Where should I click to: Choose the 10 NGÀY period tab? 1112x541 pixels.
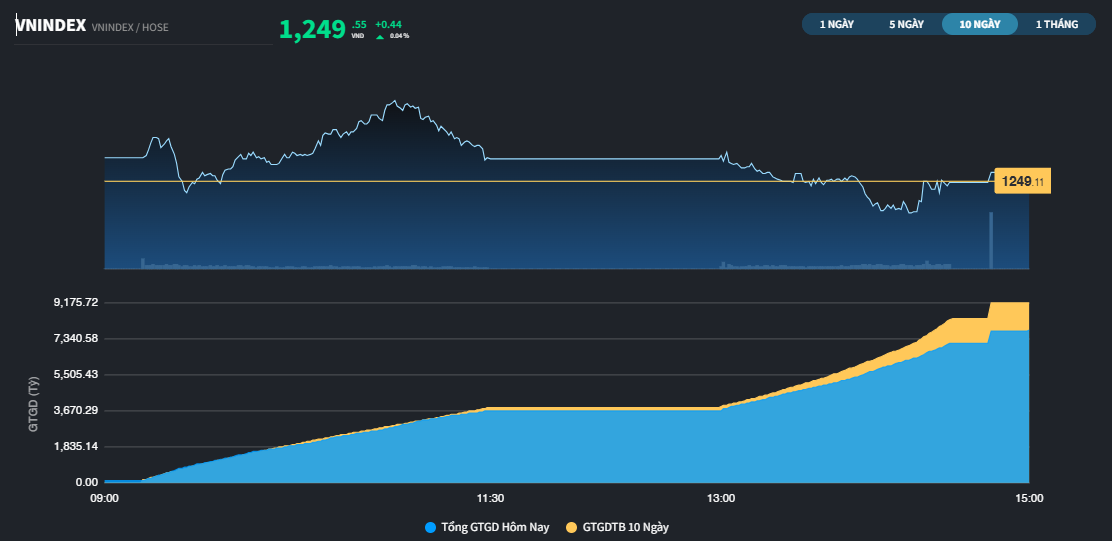point(979,24)
